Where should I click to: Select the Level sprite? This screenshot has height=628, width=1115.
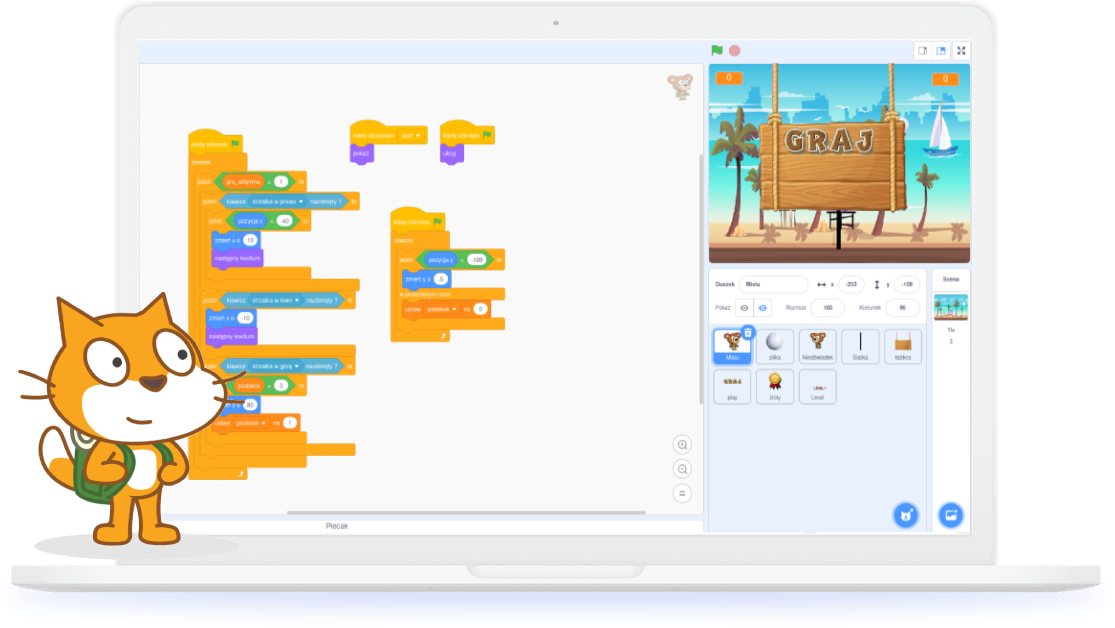818,386
